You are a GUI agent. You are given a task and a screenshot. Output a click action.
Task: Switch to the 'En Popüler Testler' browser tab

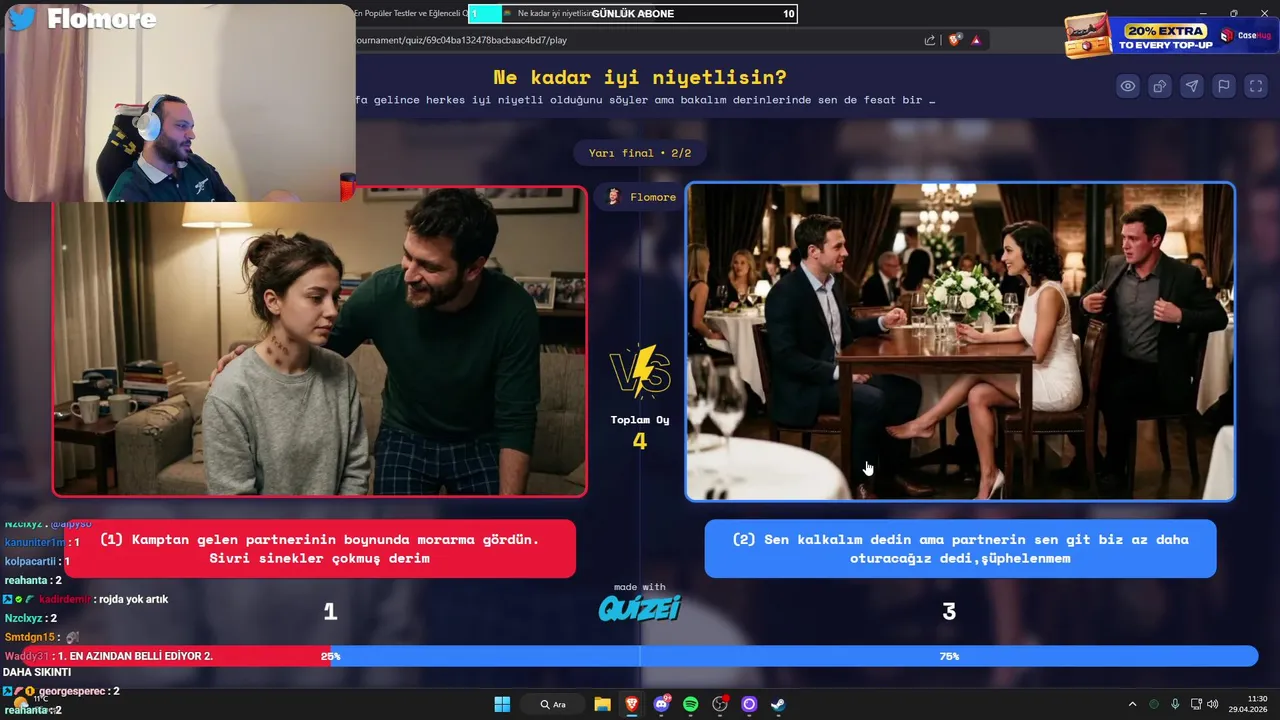pyautogui.click(x=410, y=13)
